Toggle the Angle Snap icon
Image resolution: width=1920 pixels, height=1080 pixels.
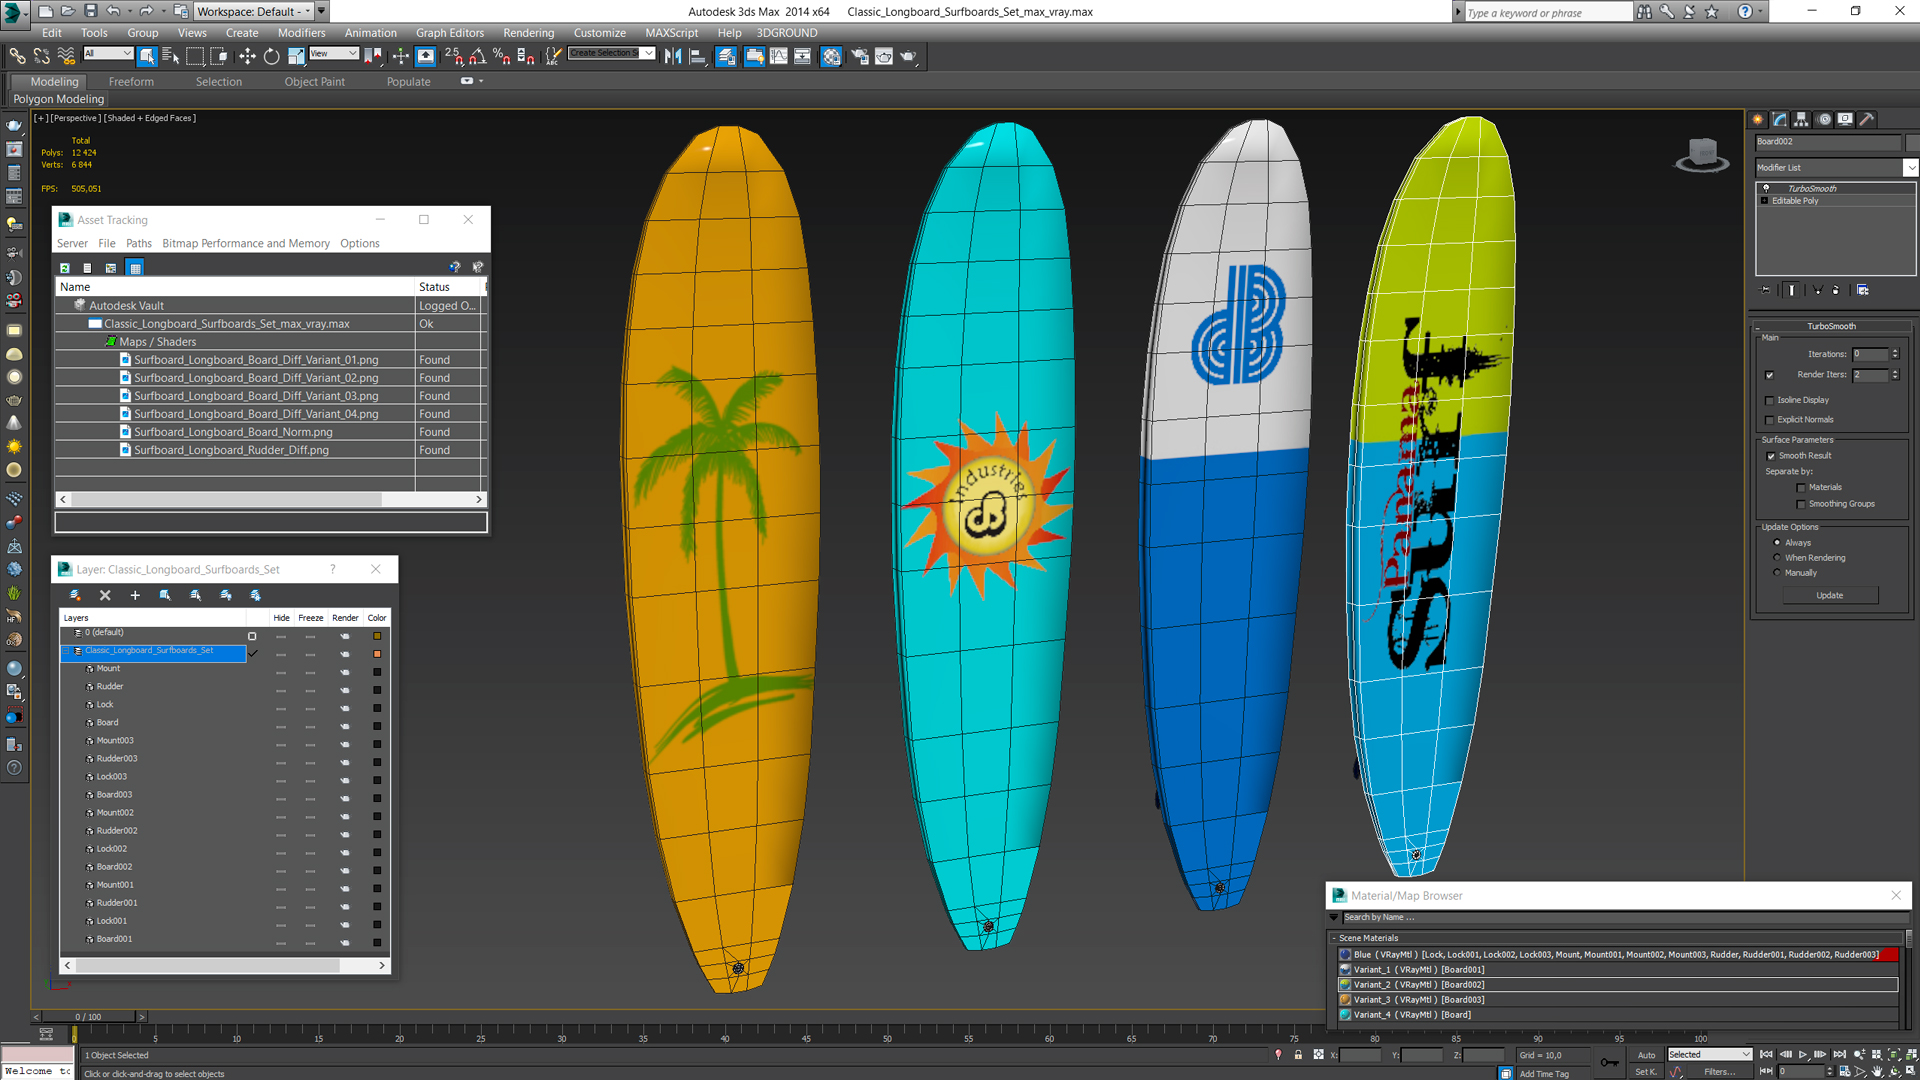click(478, 56)
